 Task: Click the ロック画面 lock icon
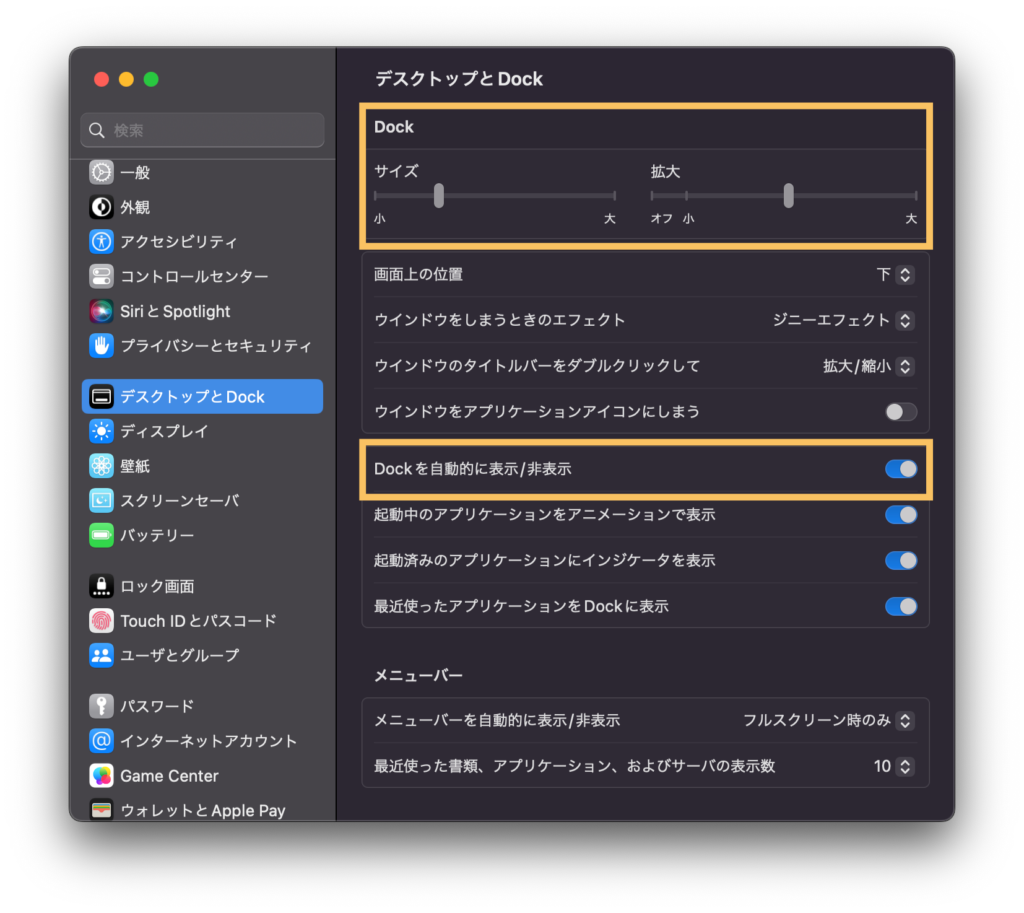tap(101, 586)
